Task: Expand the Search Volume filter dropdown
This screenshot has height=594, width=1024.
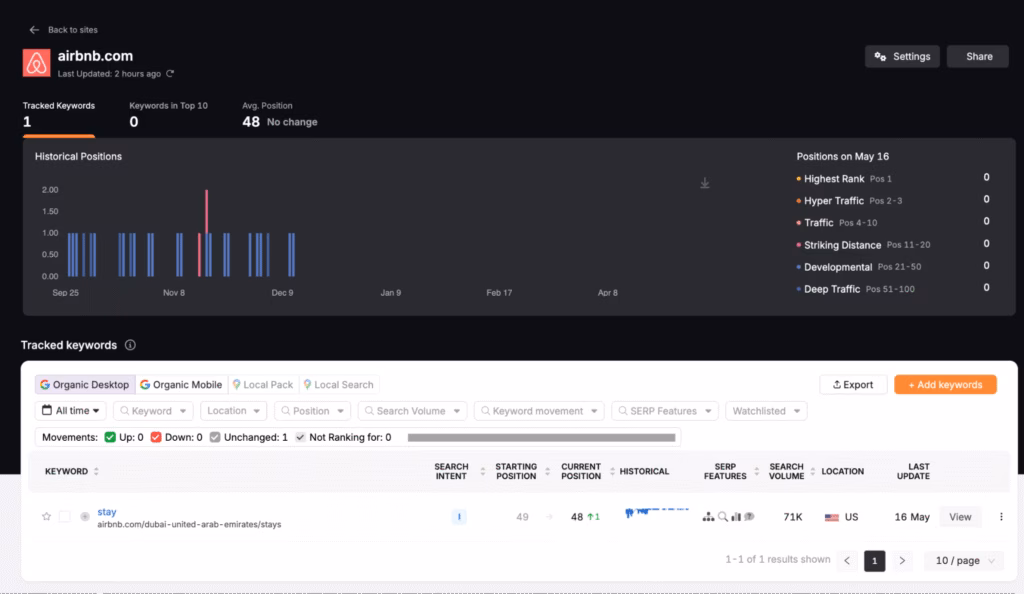Action: (412, 411)
